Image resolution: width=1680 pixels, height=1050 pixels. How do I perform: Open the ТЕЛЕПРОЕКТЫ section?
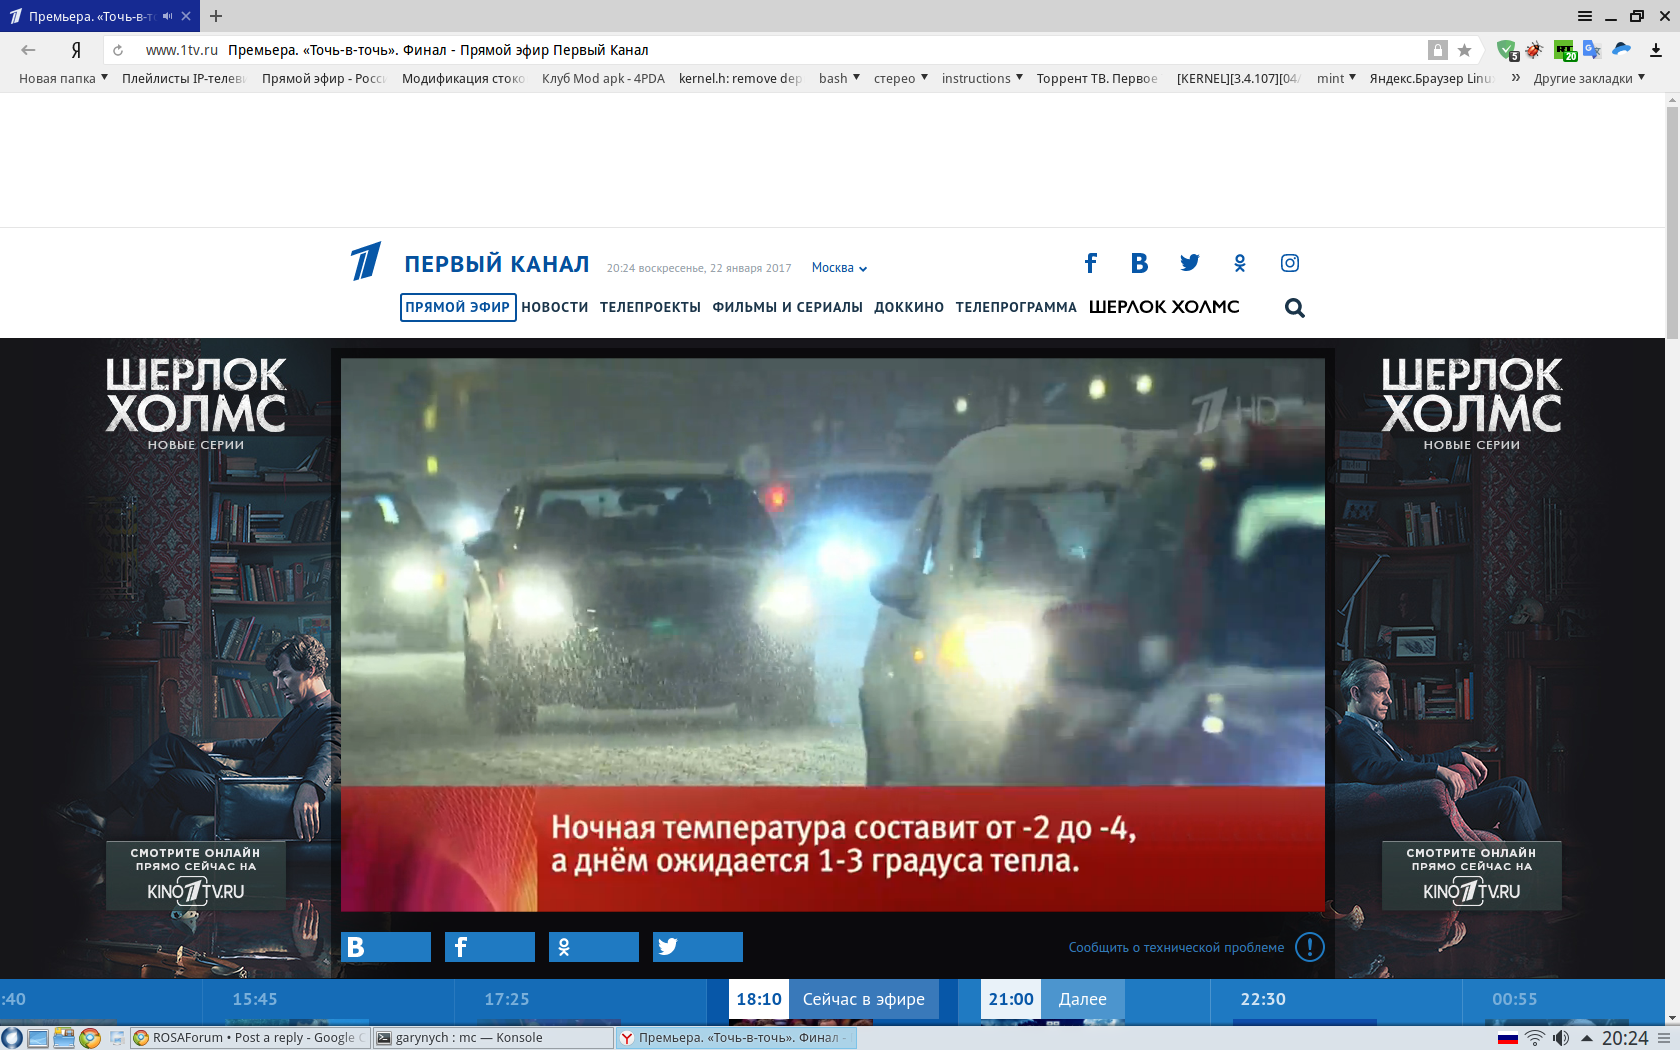click(x=650, y=307)
